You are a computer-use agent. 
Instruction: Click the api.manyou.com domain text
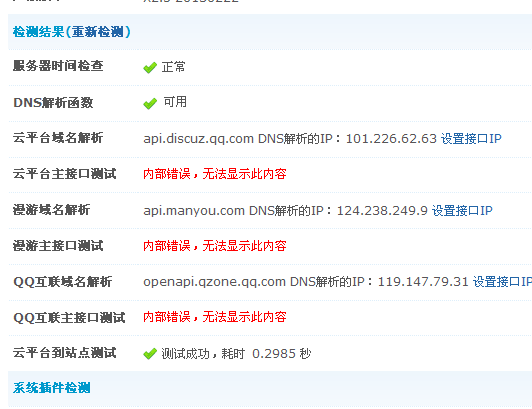point(194,211)
